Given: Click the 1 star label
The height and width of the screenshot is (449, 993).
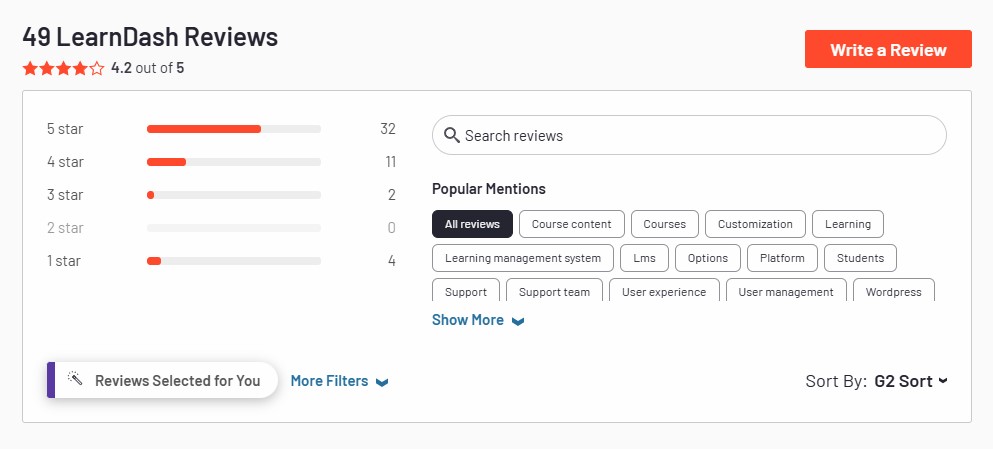Looking at the screenshot, I should coord(64,261).
